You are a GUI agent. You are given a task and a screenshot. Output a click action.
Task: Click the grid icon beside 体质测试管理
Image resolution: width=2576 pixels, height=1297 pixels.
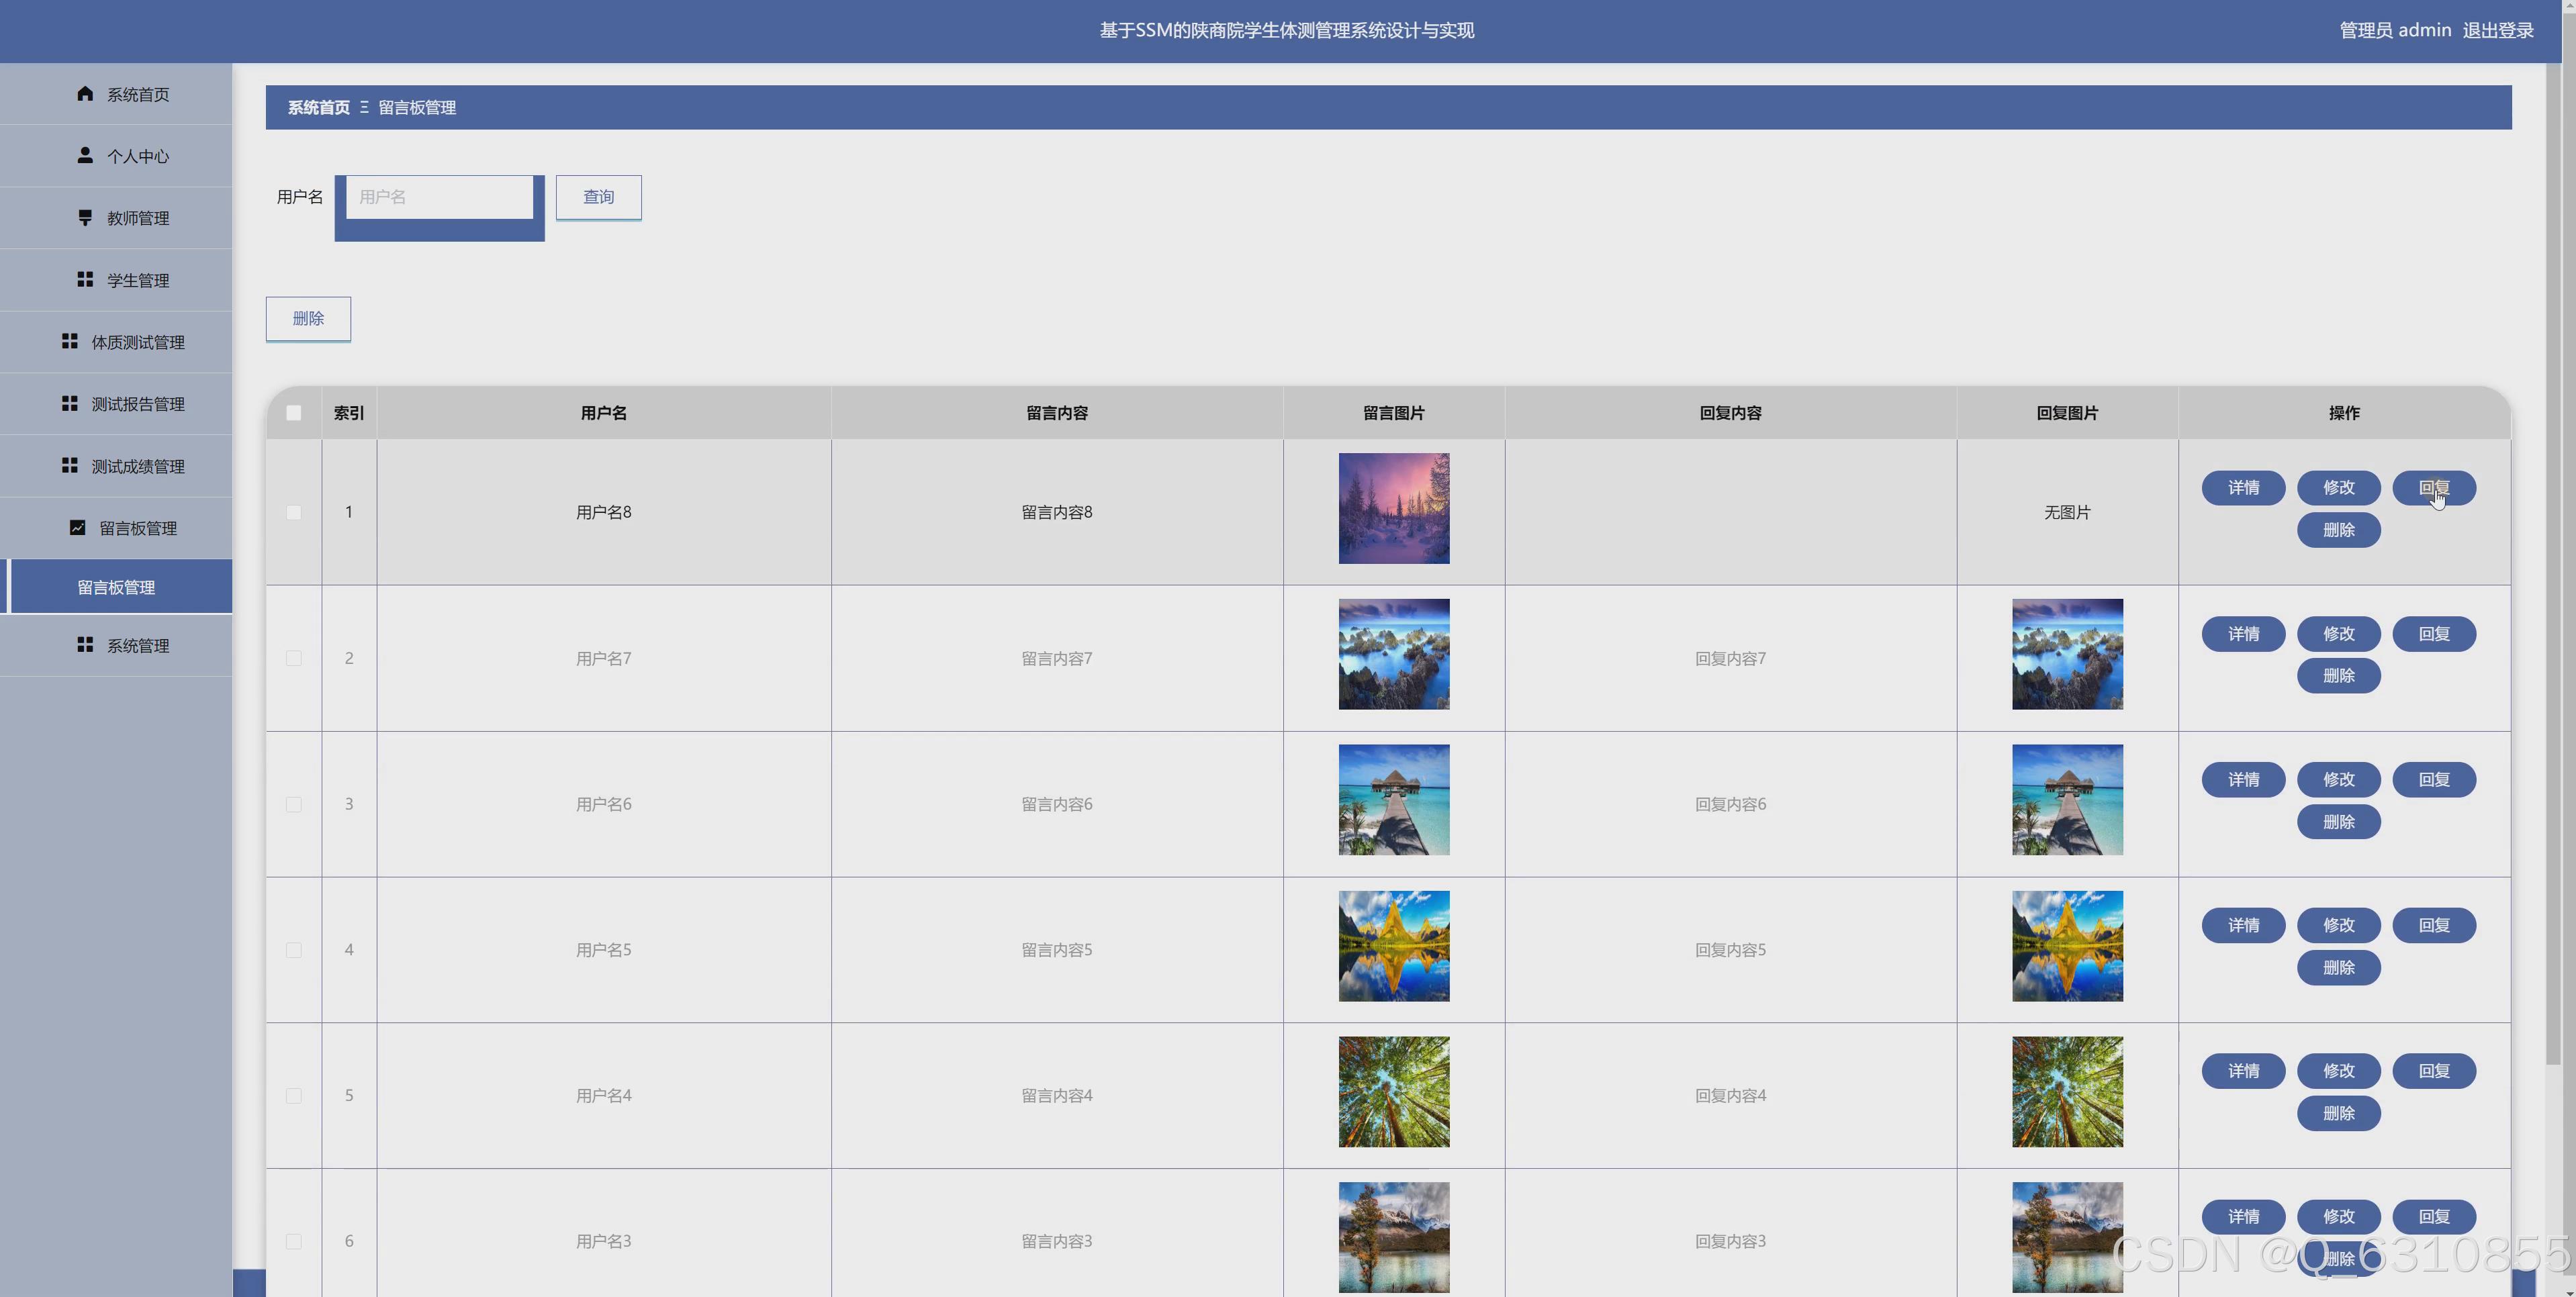click(x=69, y=342)
